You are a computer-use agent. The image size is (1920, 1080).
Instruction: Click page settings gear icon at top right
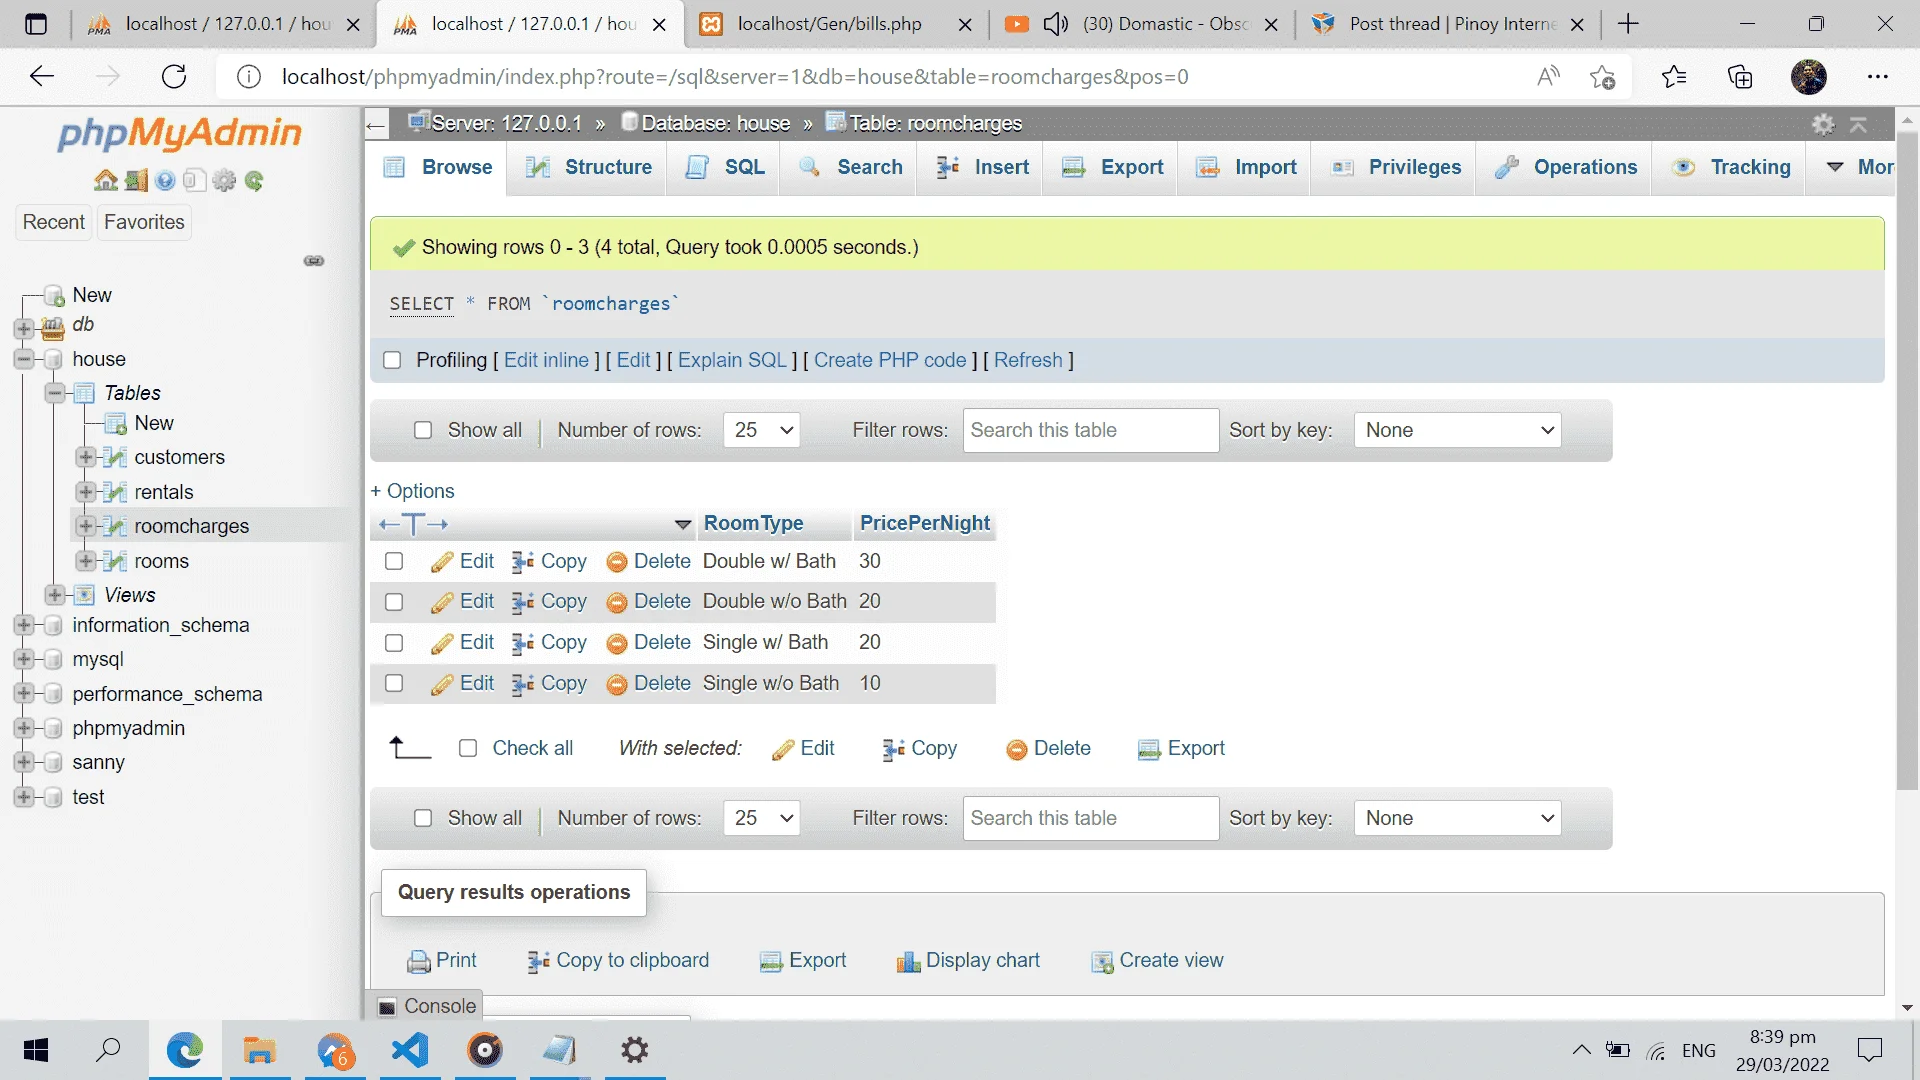[1823, 124]
